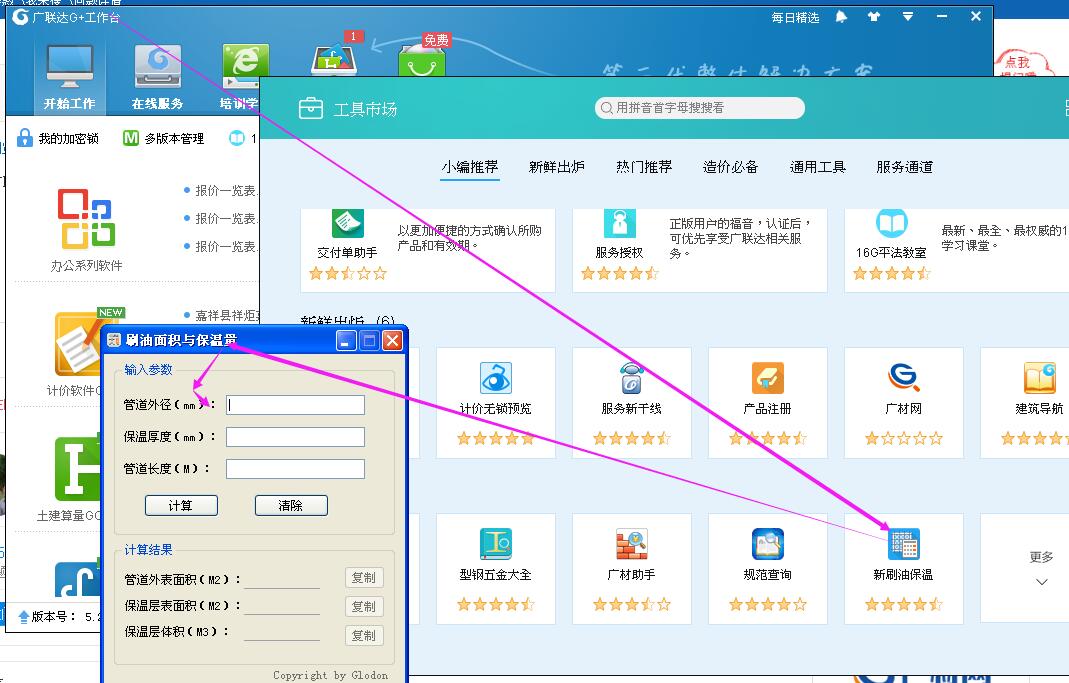The width and height of the screenshot is (1069, 683).
Task: Switch to the 小编推荐 tab
Action: 470,167
